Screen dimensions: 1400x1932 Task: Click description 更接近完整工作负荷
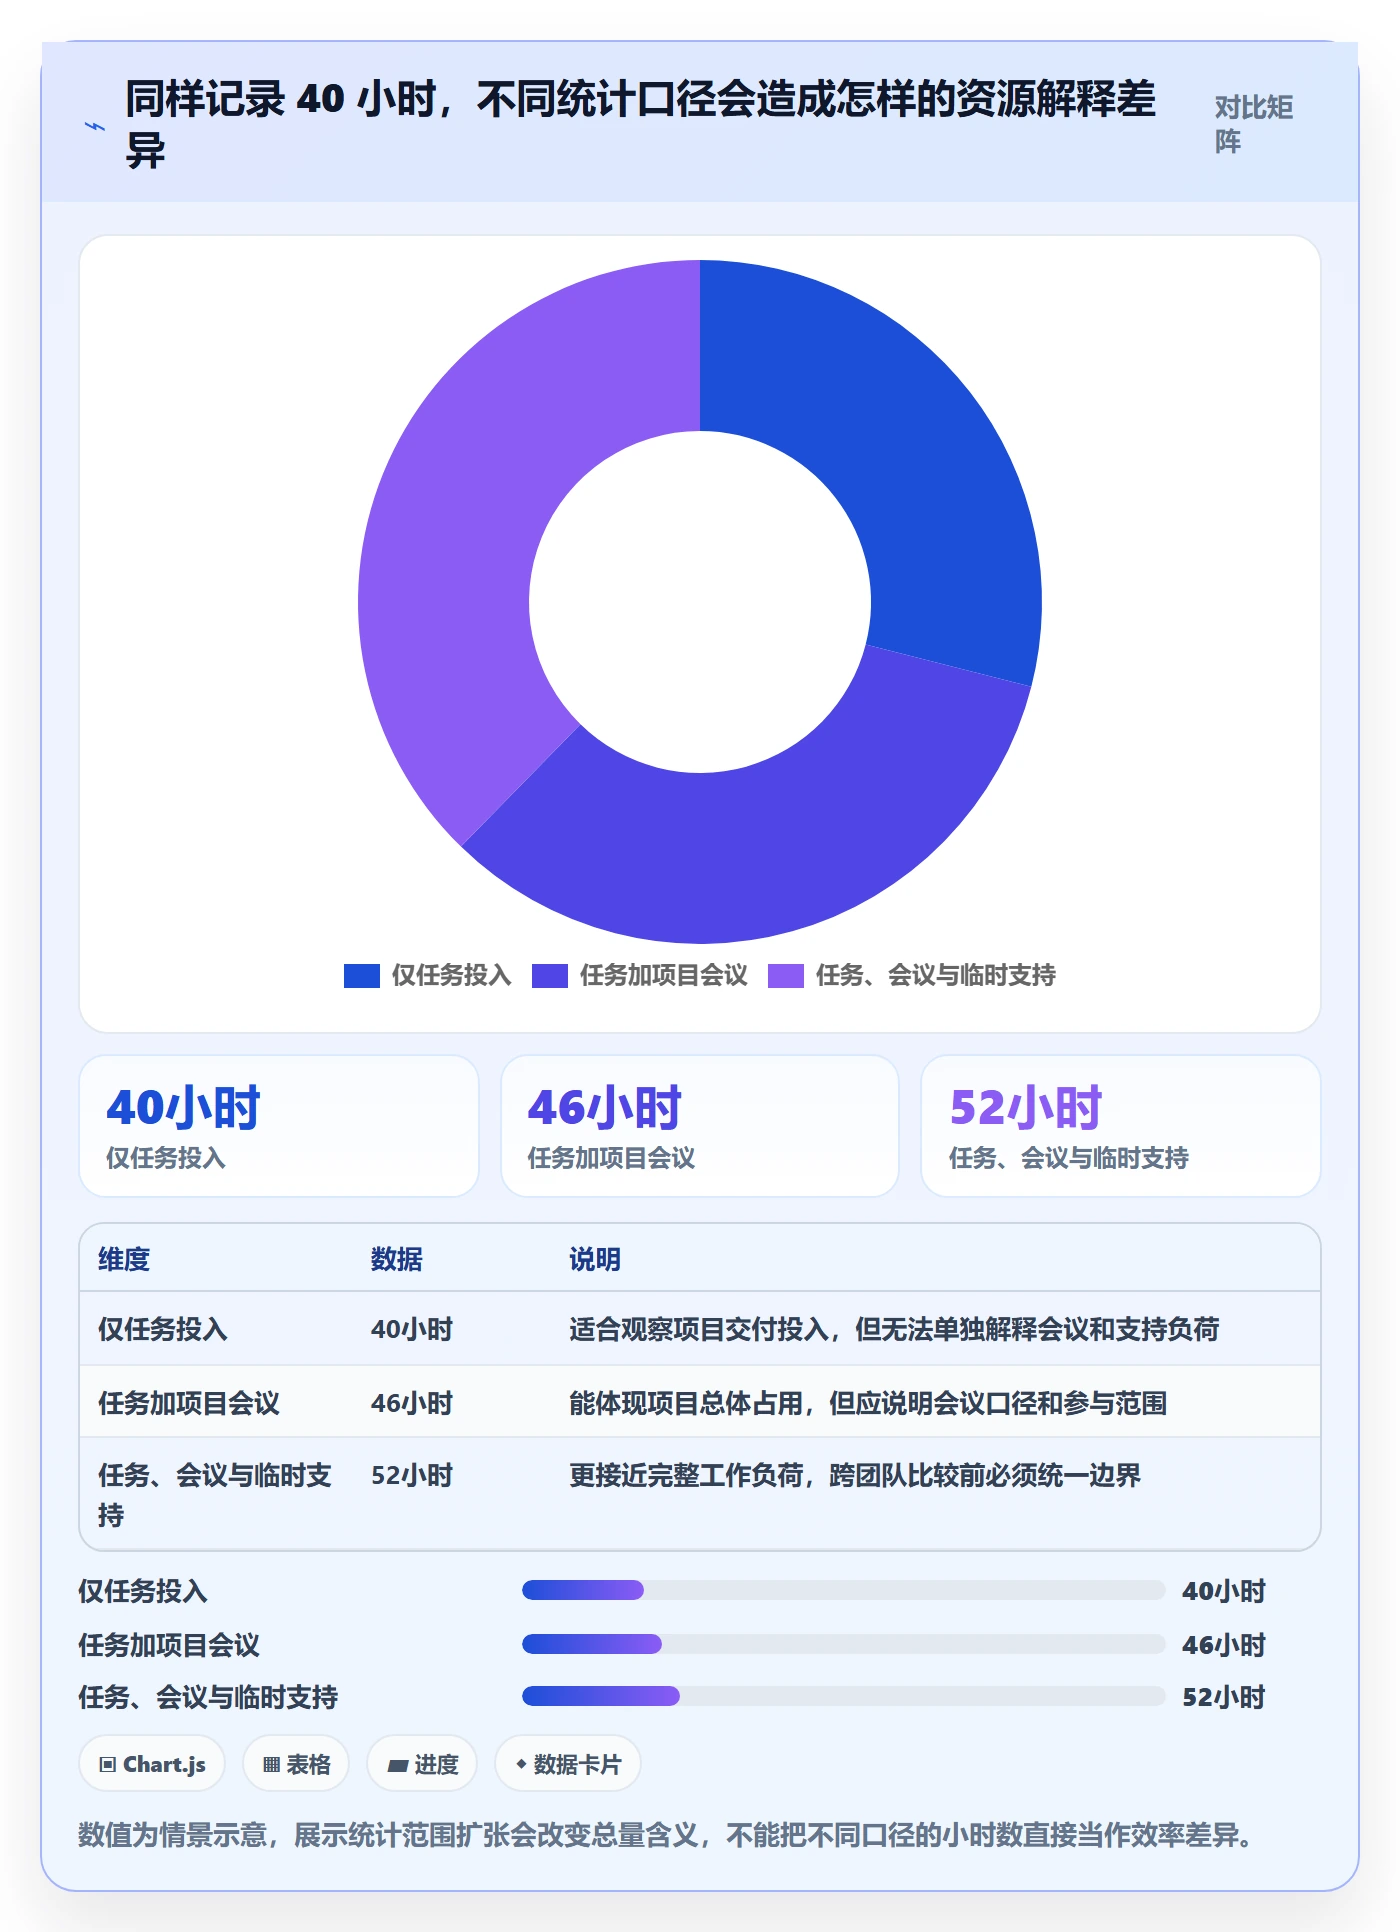point(855,1475)
